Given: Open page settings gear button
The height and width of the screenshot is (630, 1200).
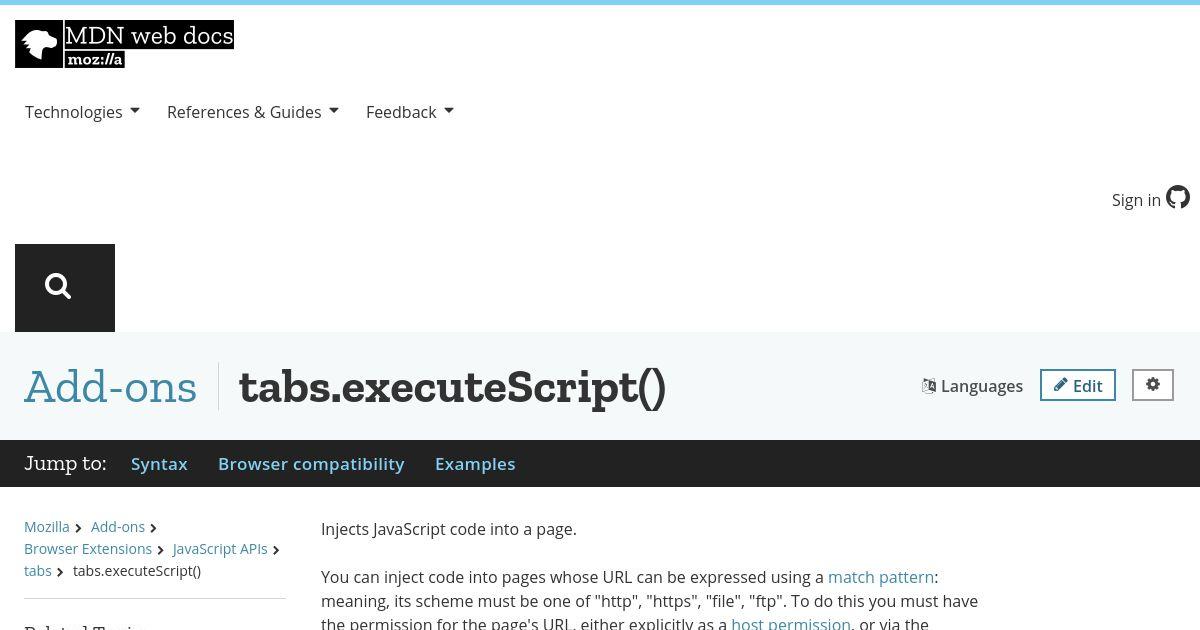Looking at the screenshot, I should pos(1153,385).
